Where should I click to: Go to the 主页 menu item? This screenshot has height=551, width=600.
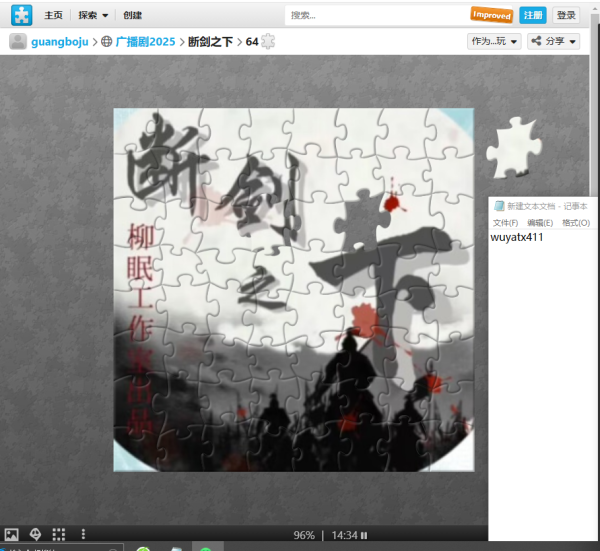pos(53,15)
